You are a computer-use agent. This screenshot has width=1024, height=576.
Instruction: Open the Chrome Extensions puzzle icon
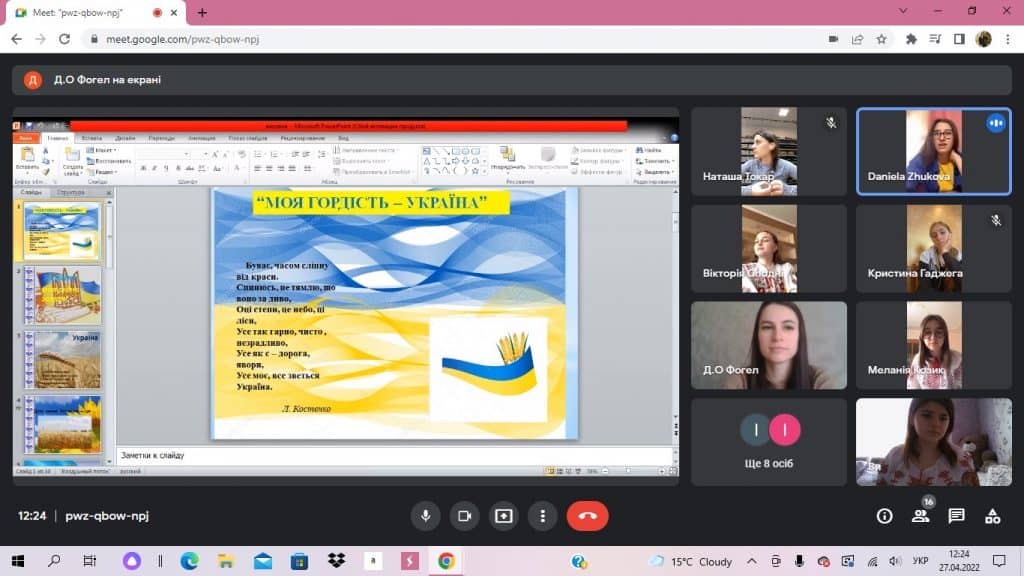pos(911,39)
